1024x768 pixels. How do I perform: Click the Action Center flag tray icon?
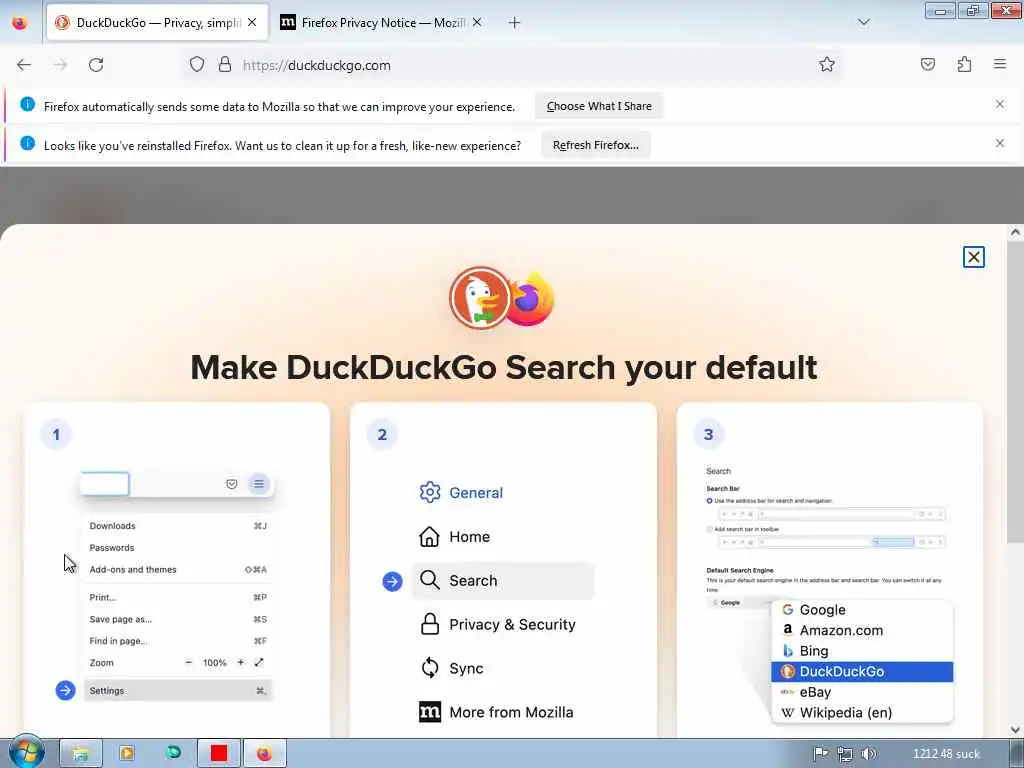821,754
